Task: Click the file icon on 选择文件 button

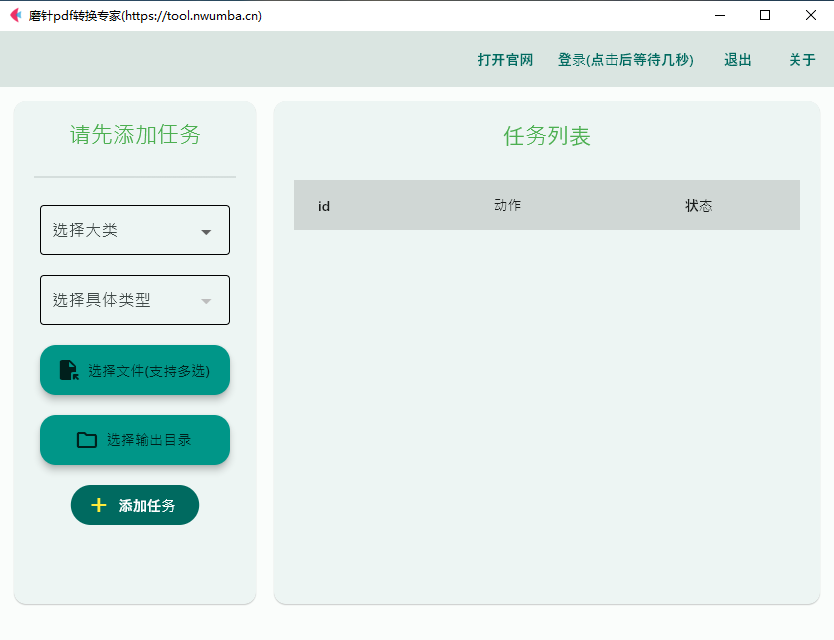Action: click(x=69, y=370)
